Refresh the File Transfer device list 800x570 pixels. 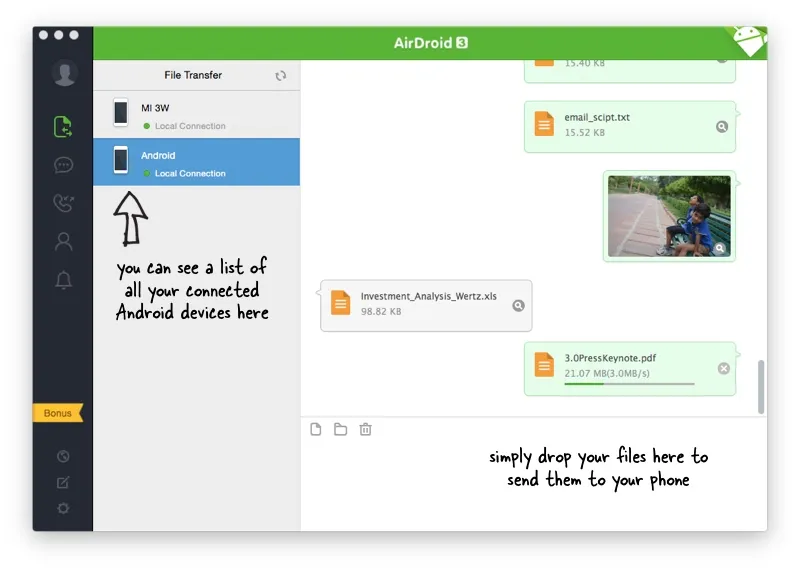point(281,76)
